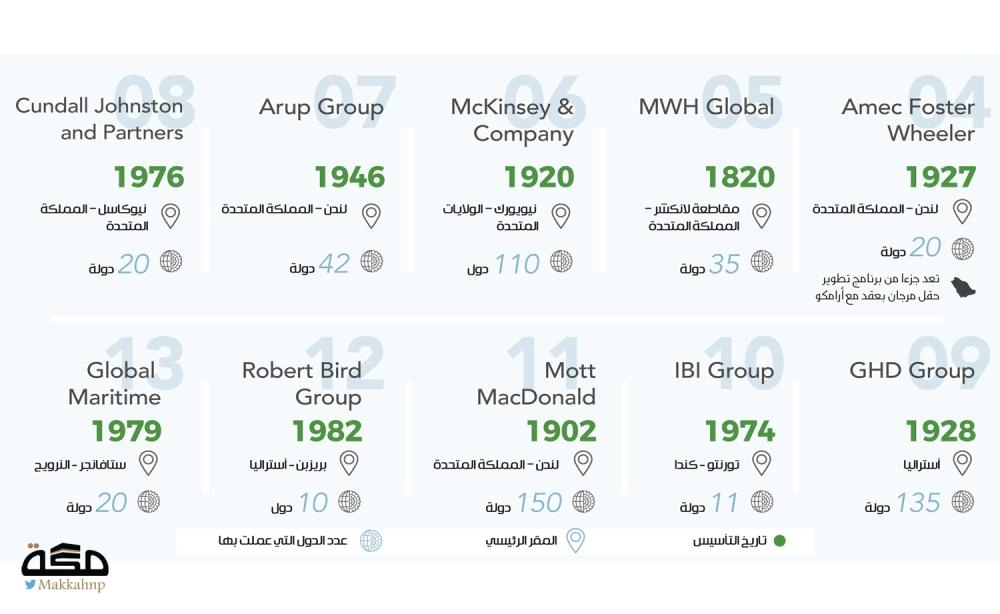The height and width of the screenshot is (614, 1000).
Task: Click the McKinsey & Company heading
Action: [x=512, y=120]
